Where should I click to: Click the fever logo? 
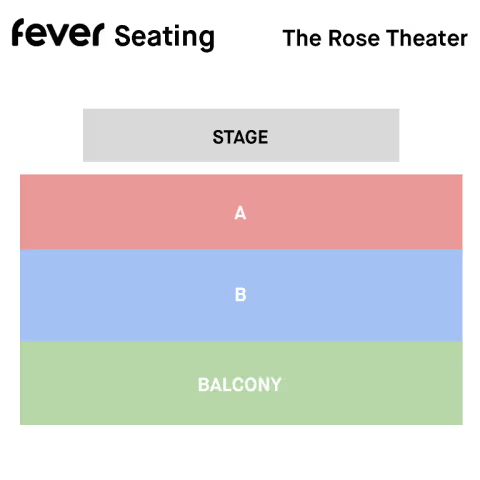pyautogui.click(x=58, y=33)
